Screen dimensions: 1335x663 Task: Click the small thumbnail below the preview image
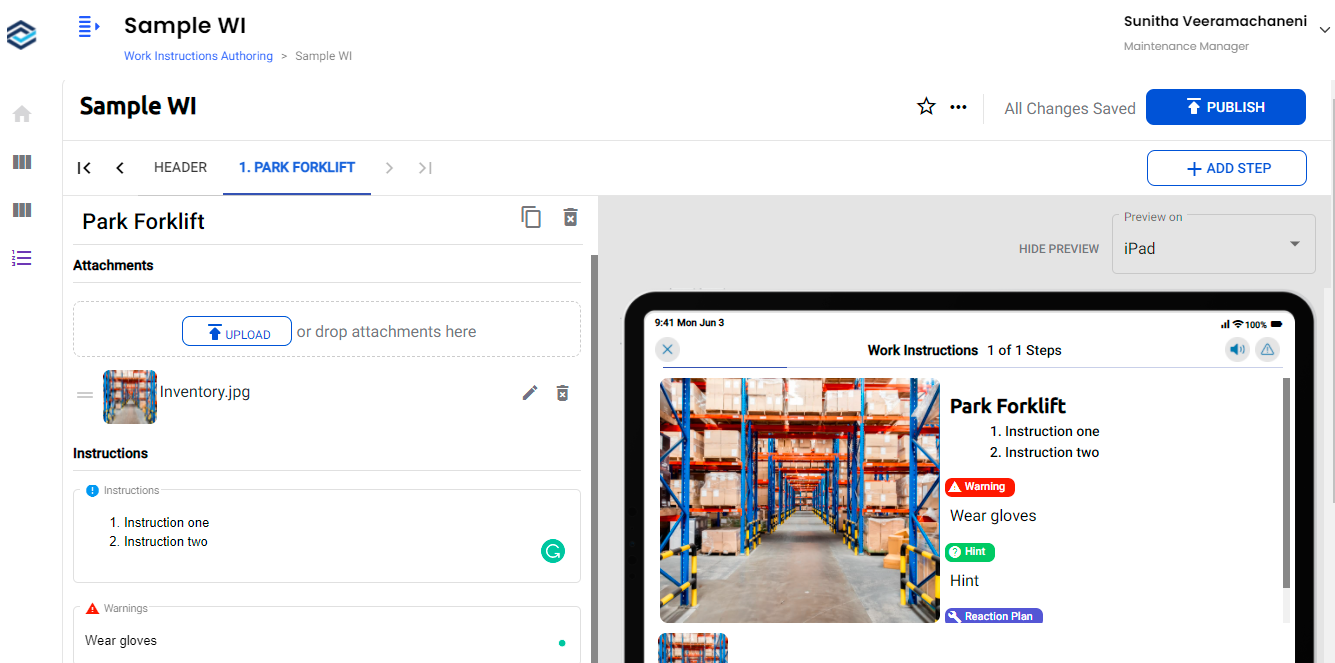(693, 648)
